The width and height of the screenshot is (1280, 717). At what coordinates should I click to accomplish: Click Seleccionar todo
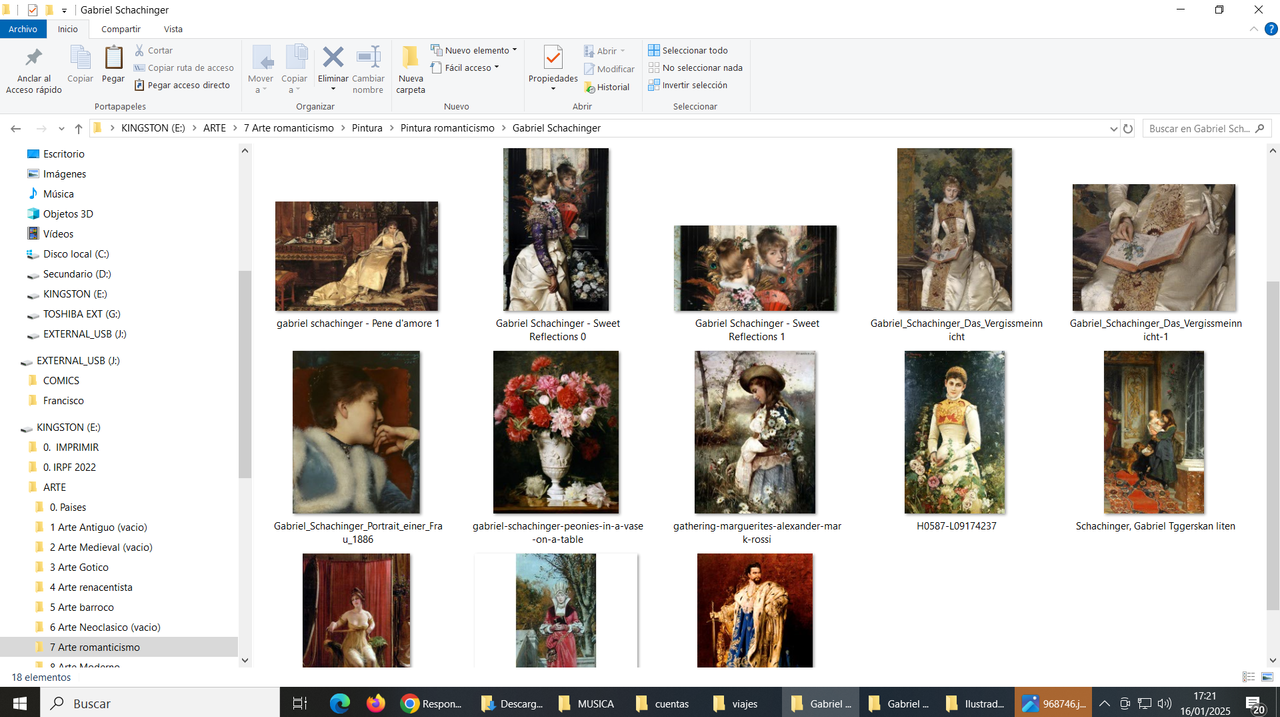pos(688,50)
